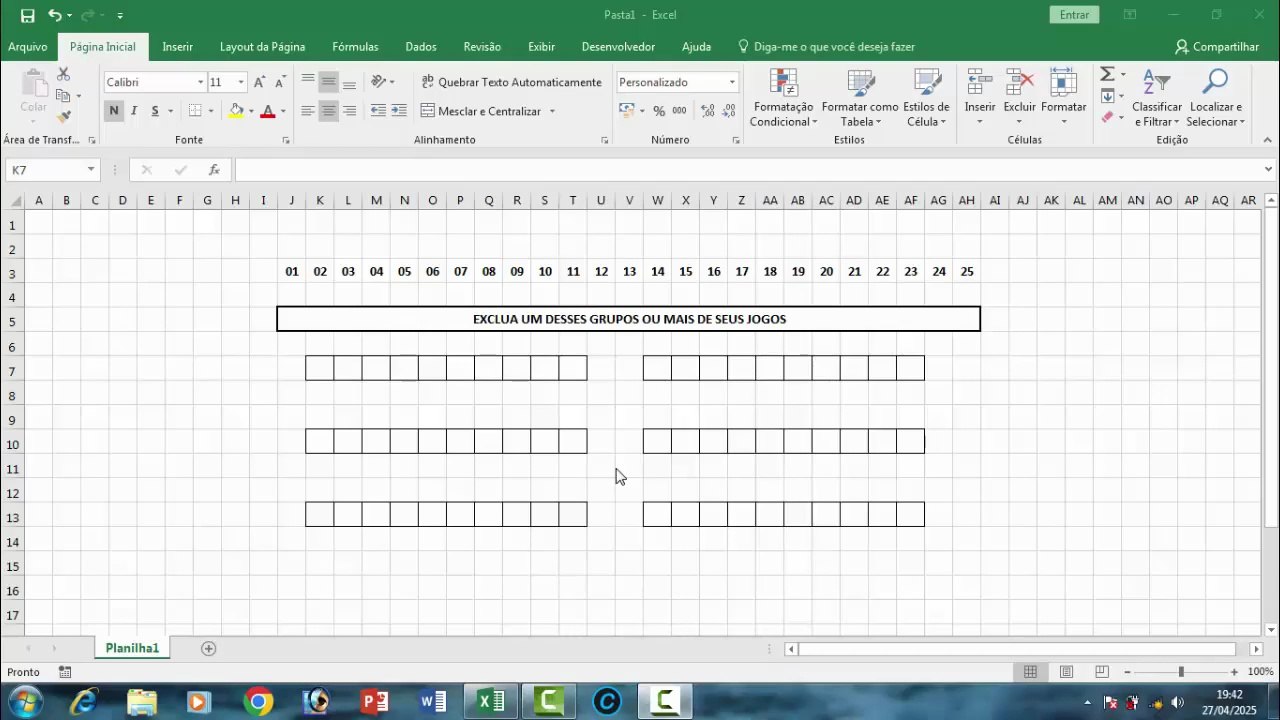
Task: Adjust the zoom slider handle
Action: 1181,672
